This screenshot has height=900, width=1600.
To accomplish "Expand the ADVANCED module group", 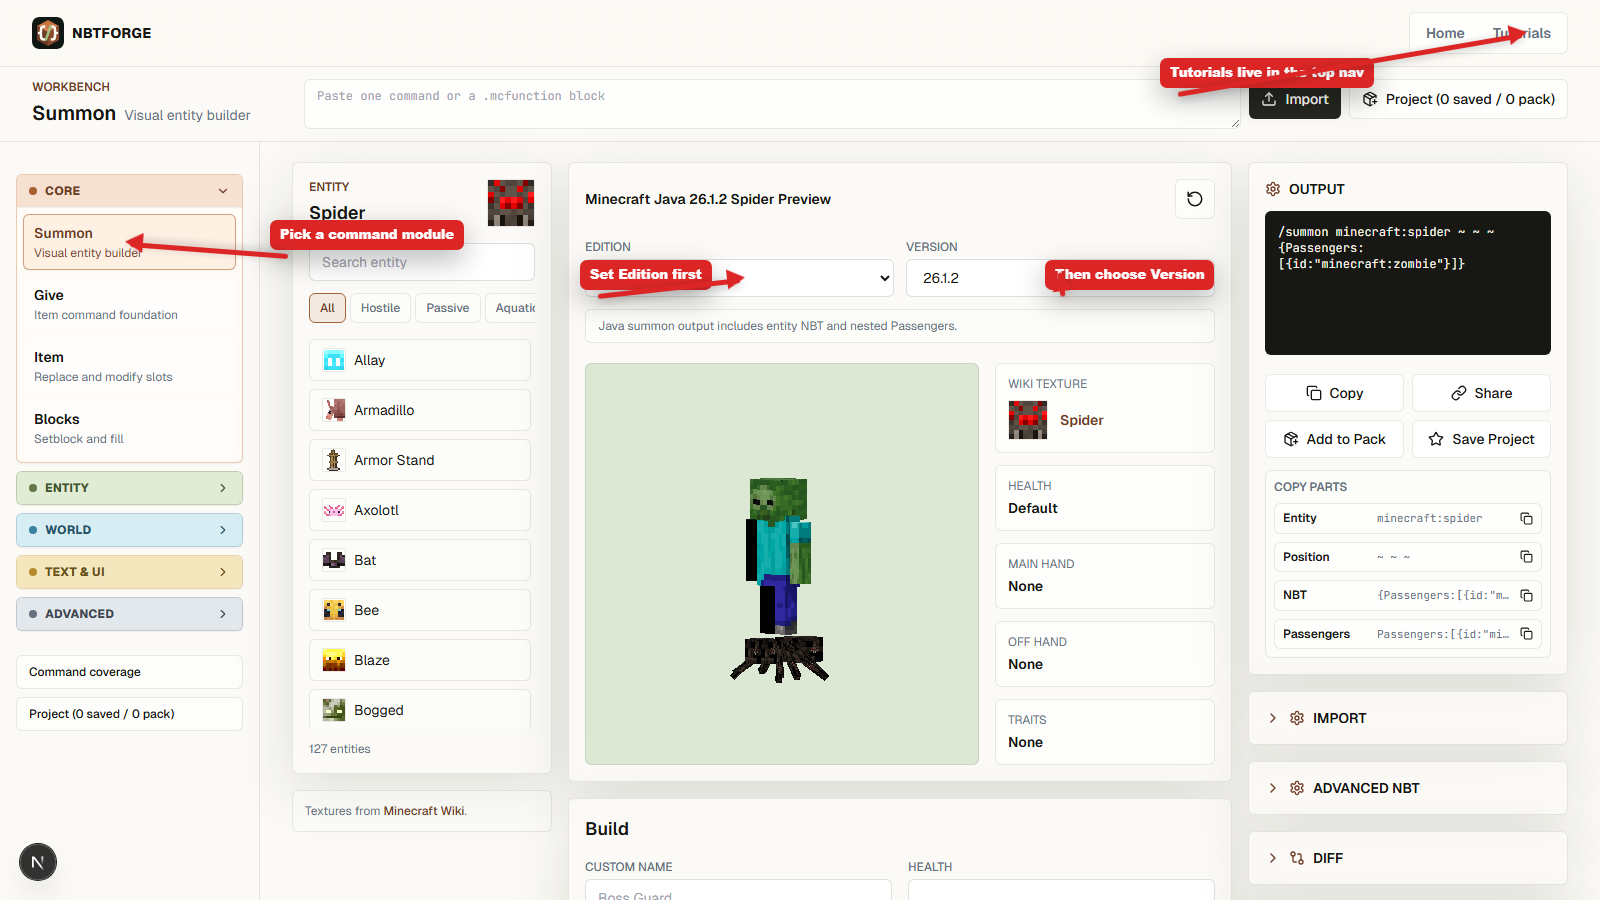I will (129, 614).
